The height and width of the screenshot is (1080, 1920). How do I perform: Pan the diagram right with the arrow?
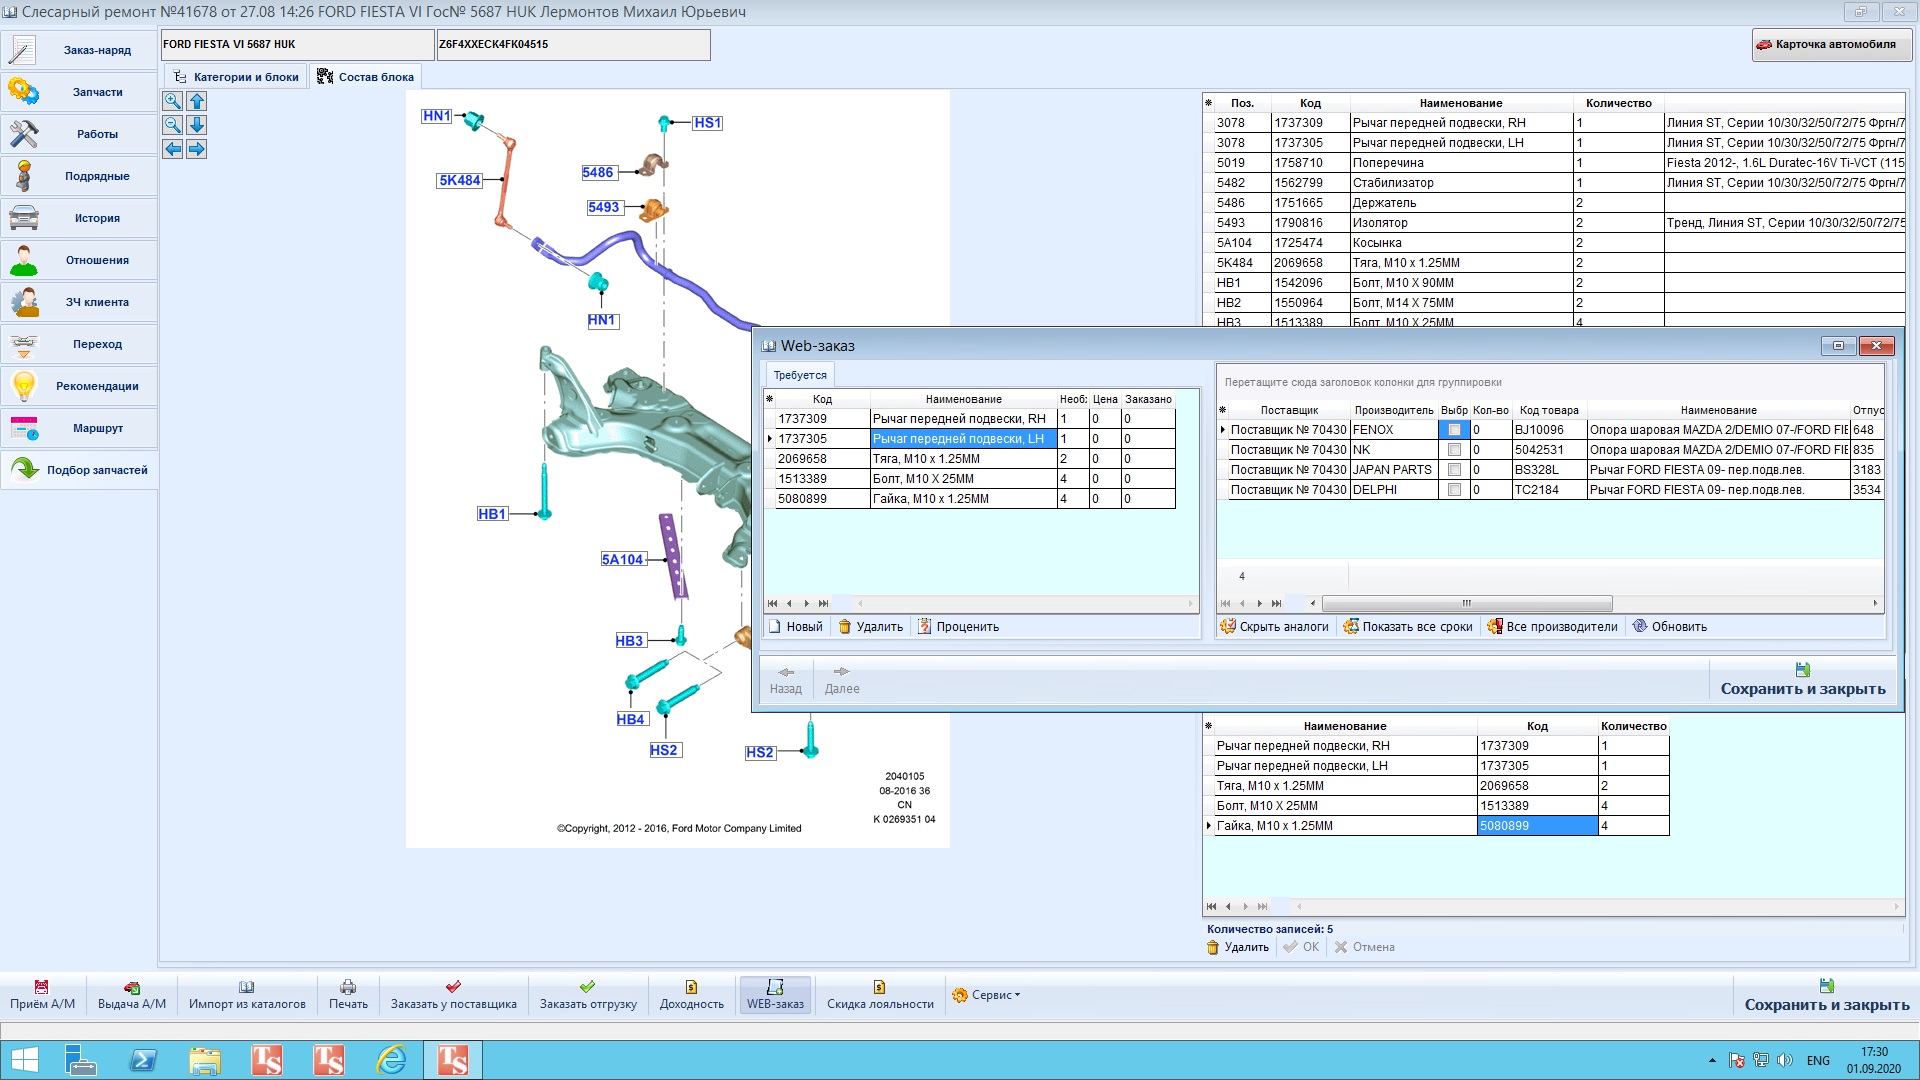tap(197, 149)
